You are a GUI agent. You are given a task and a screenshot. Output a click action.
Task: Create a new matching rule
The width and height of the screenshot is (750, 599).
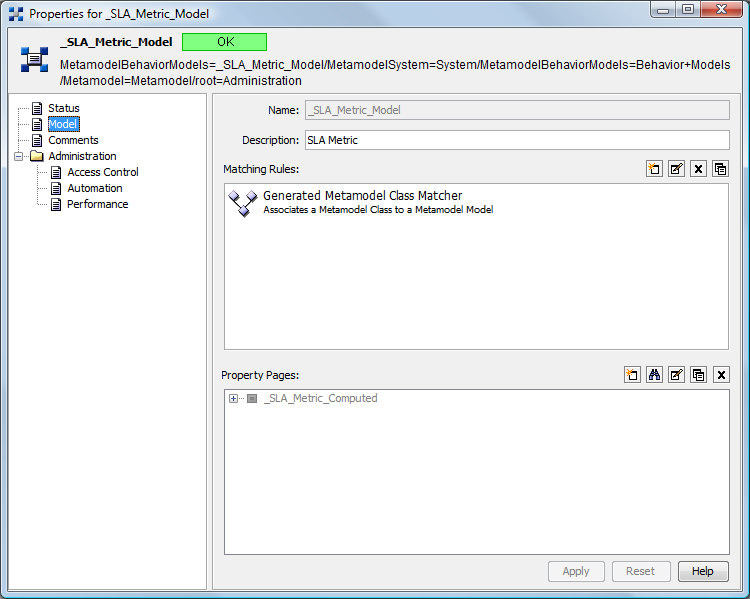(x=654, y=169)
